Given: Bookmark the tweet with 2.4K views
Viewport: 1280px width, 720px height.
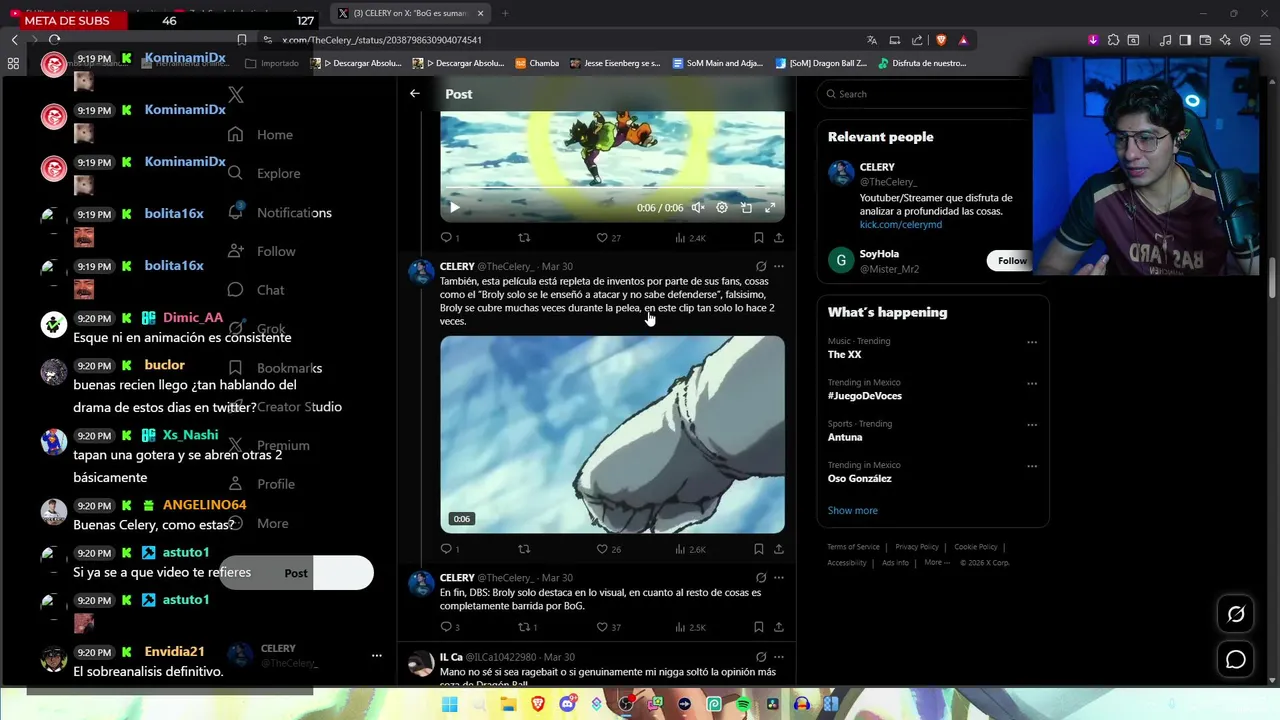Looking at the screenshot, I should click(x=758, y=237).
